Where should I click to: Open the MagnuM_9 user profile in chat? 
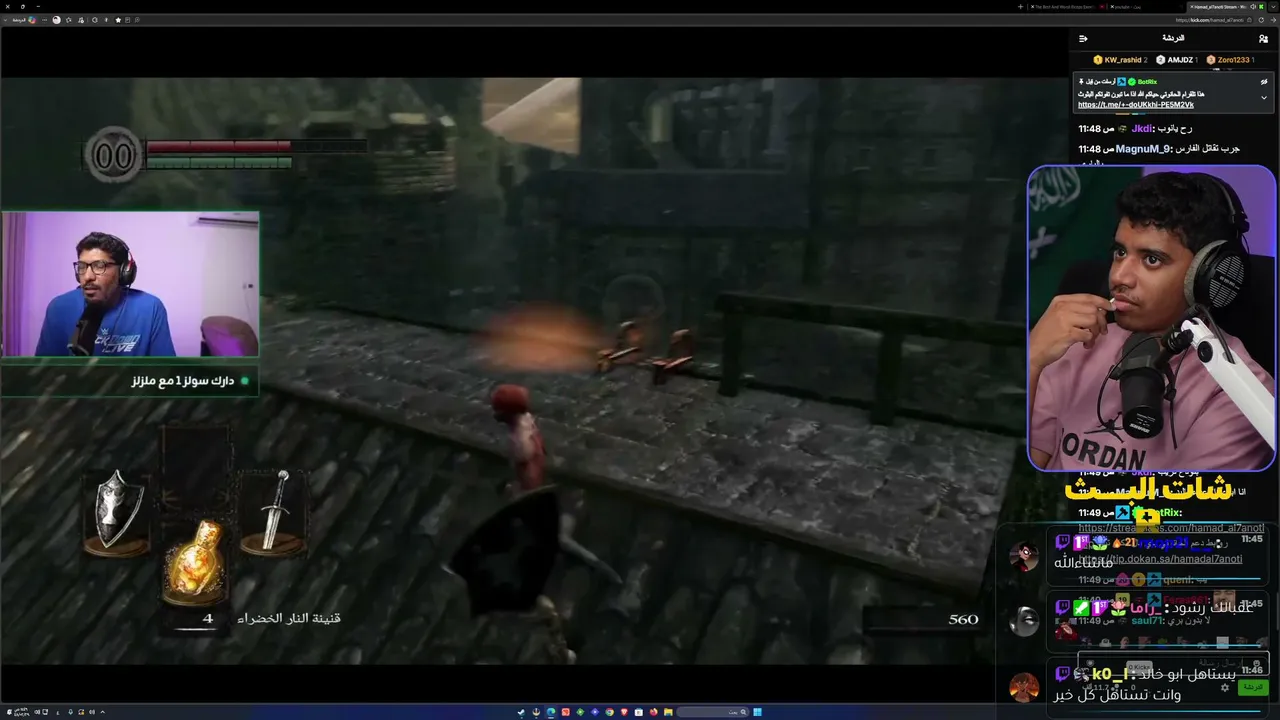[x=1143, y=149]
